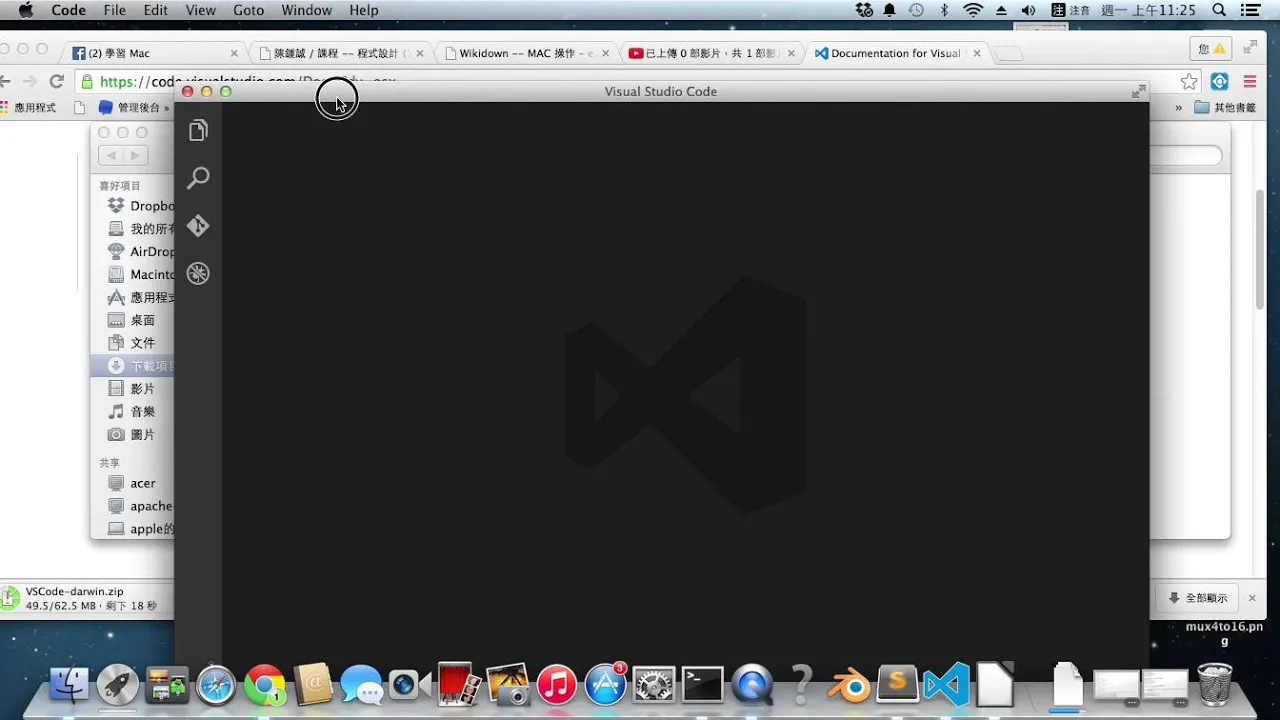Select 桌面 in the Finder sidebar
Image resolution: width=1280 pixels, height=720 pixels.
point(132,320)
